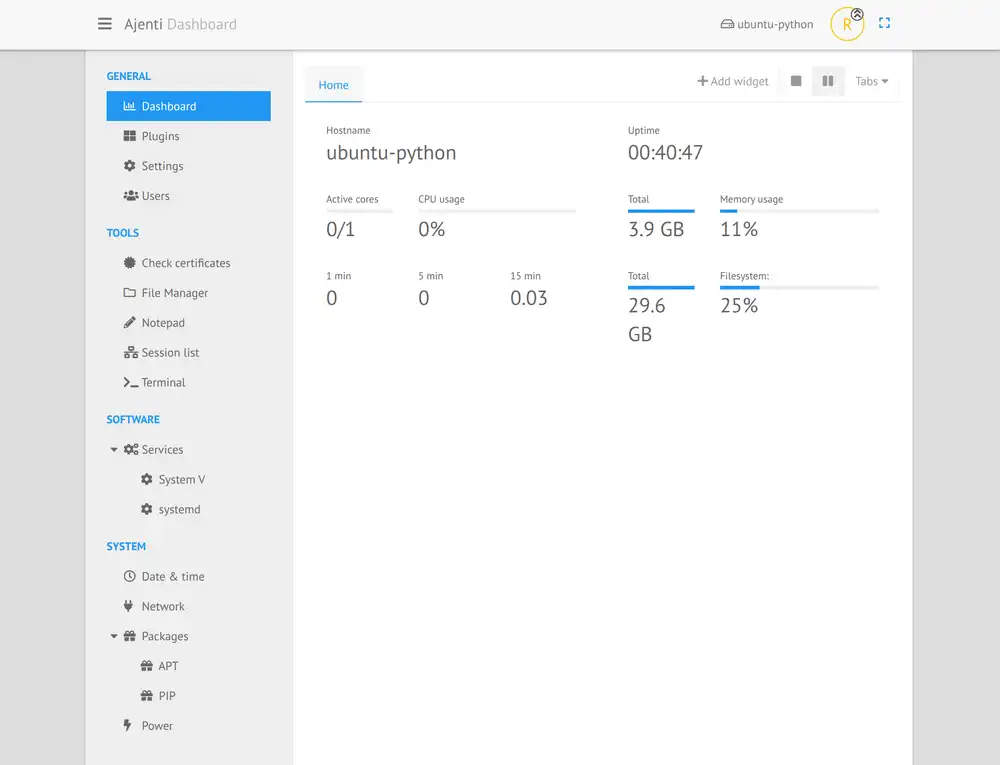
Task: Open the Terminal tool
Action: click(x=162, y=382)
